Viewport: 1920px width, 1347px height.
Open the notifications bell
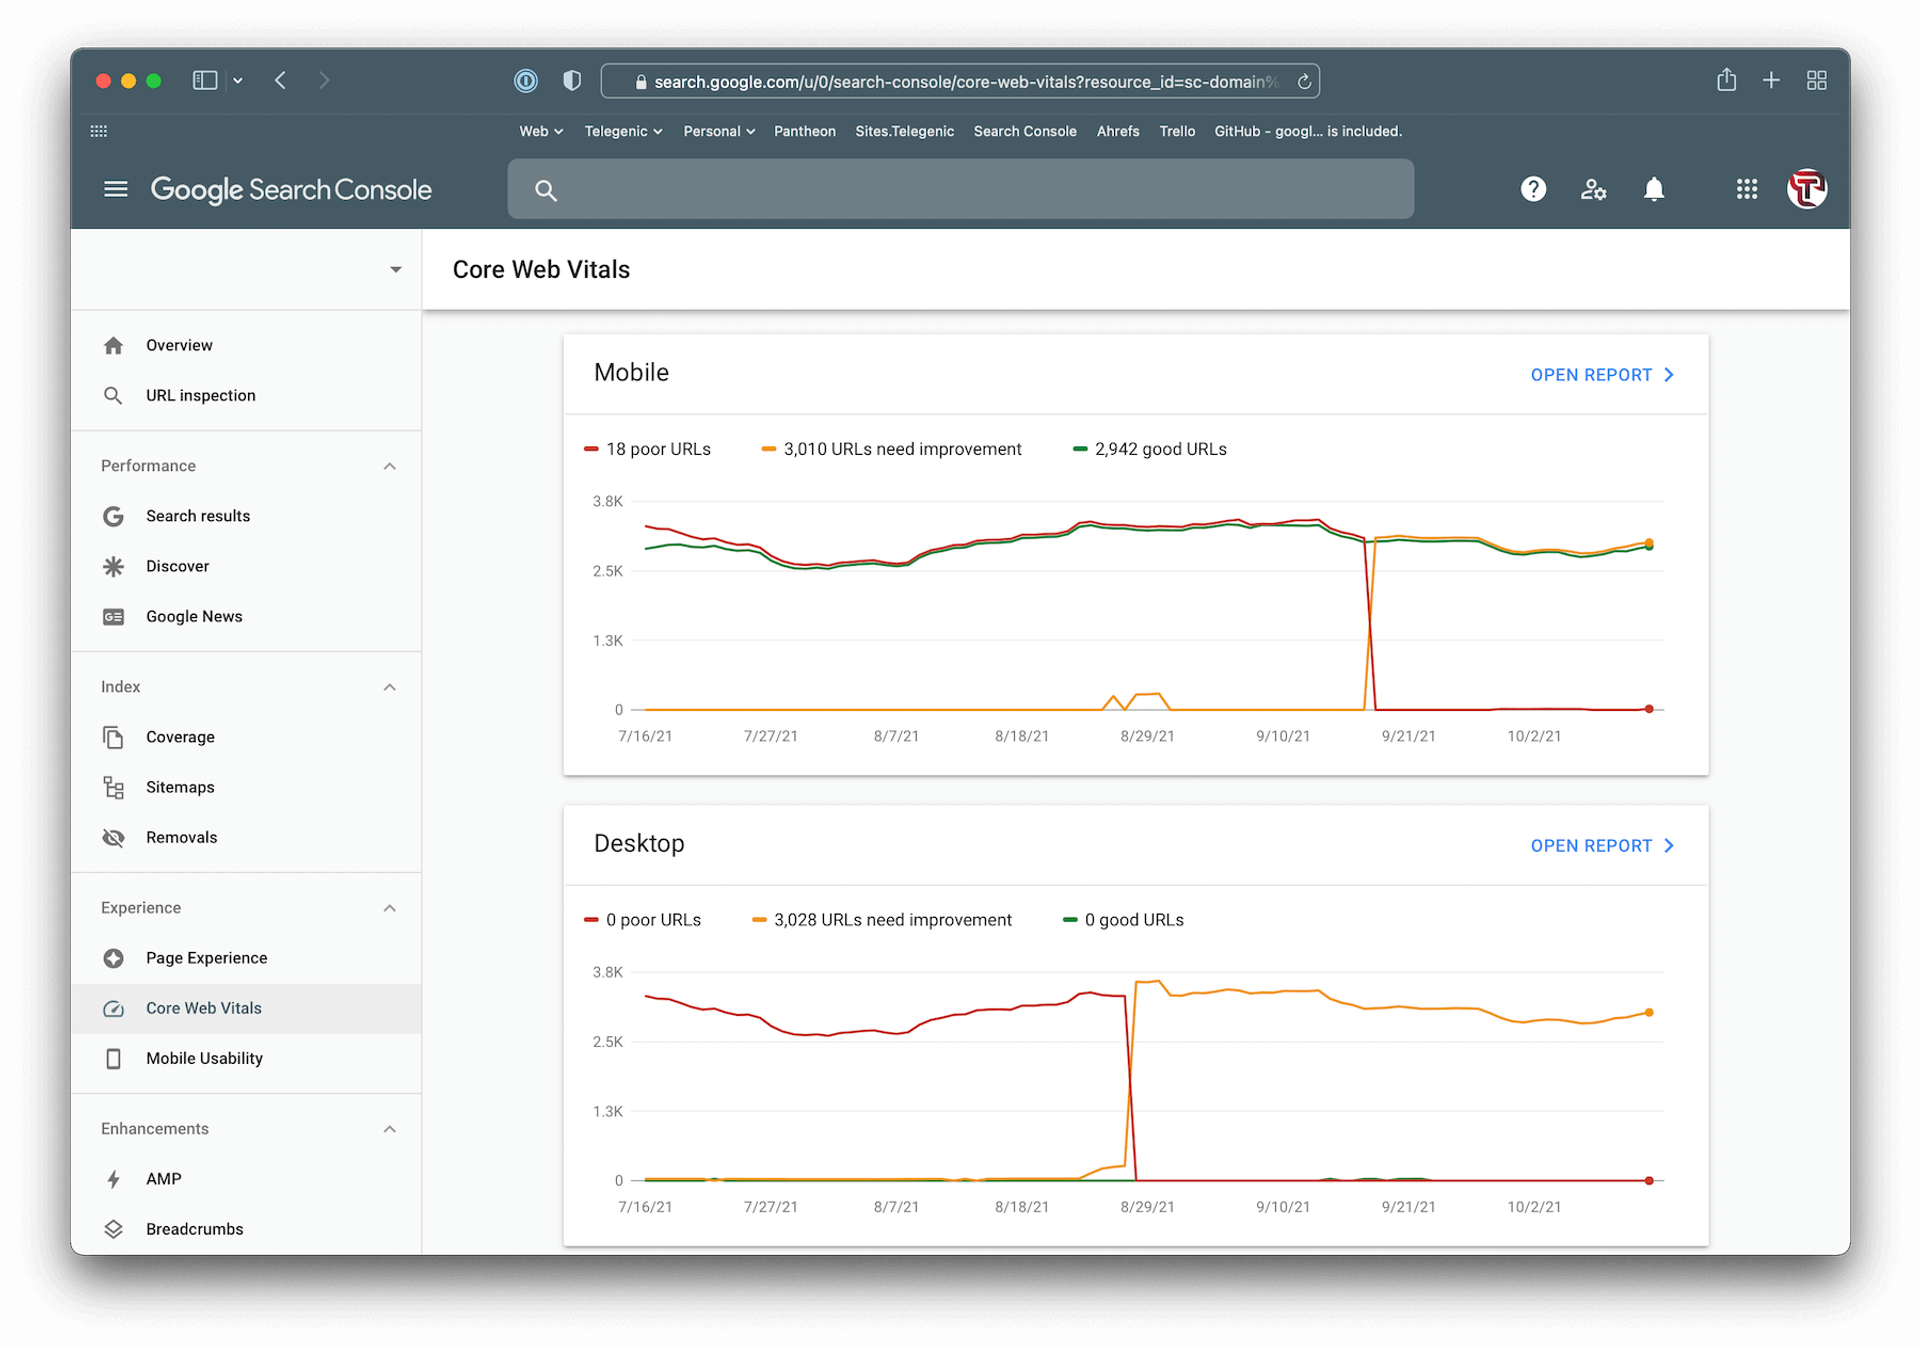[x=1654, y=189]
